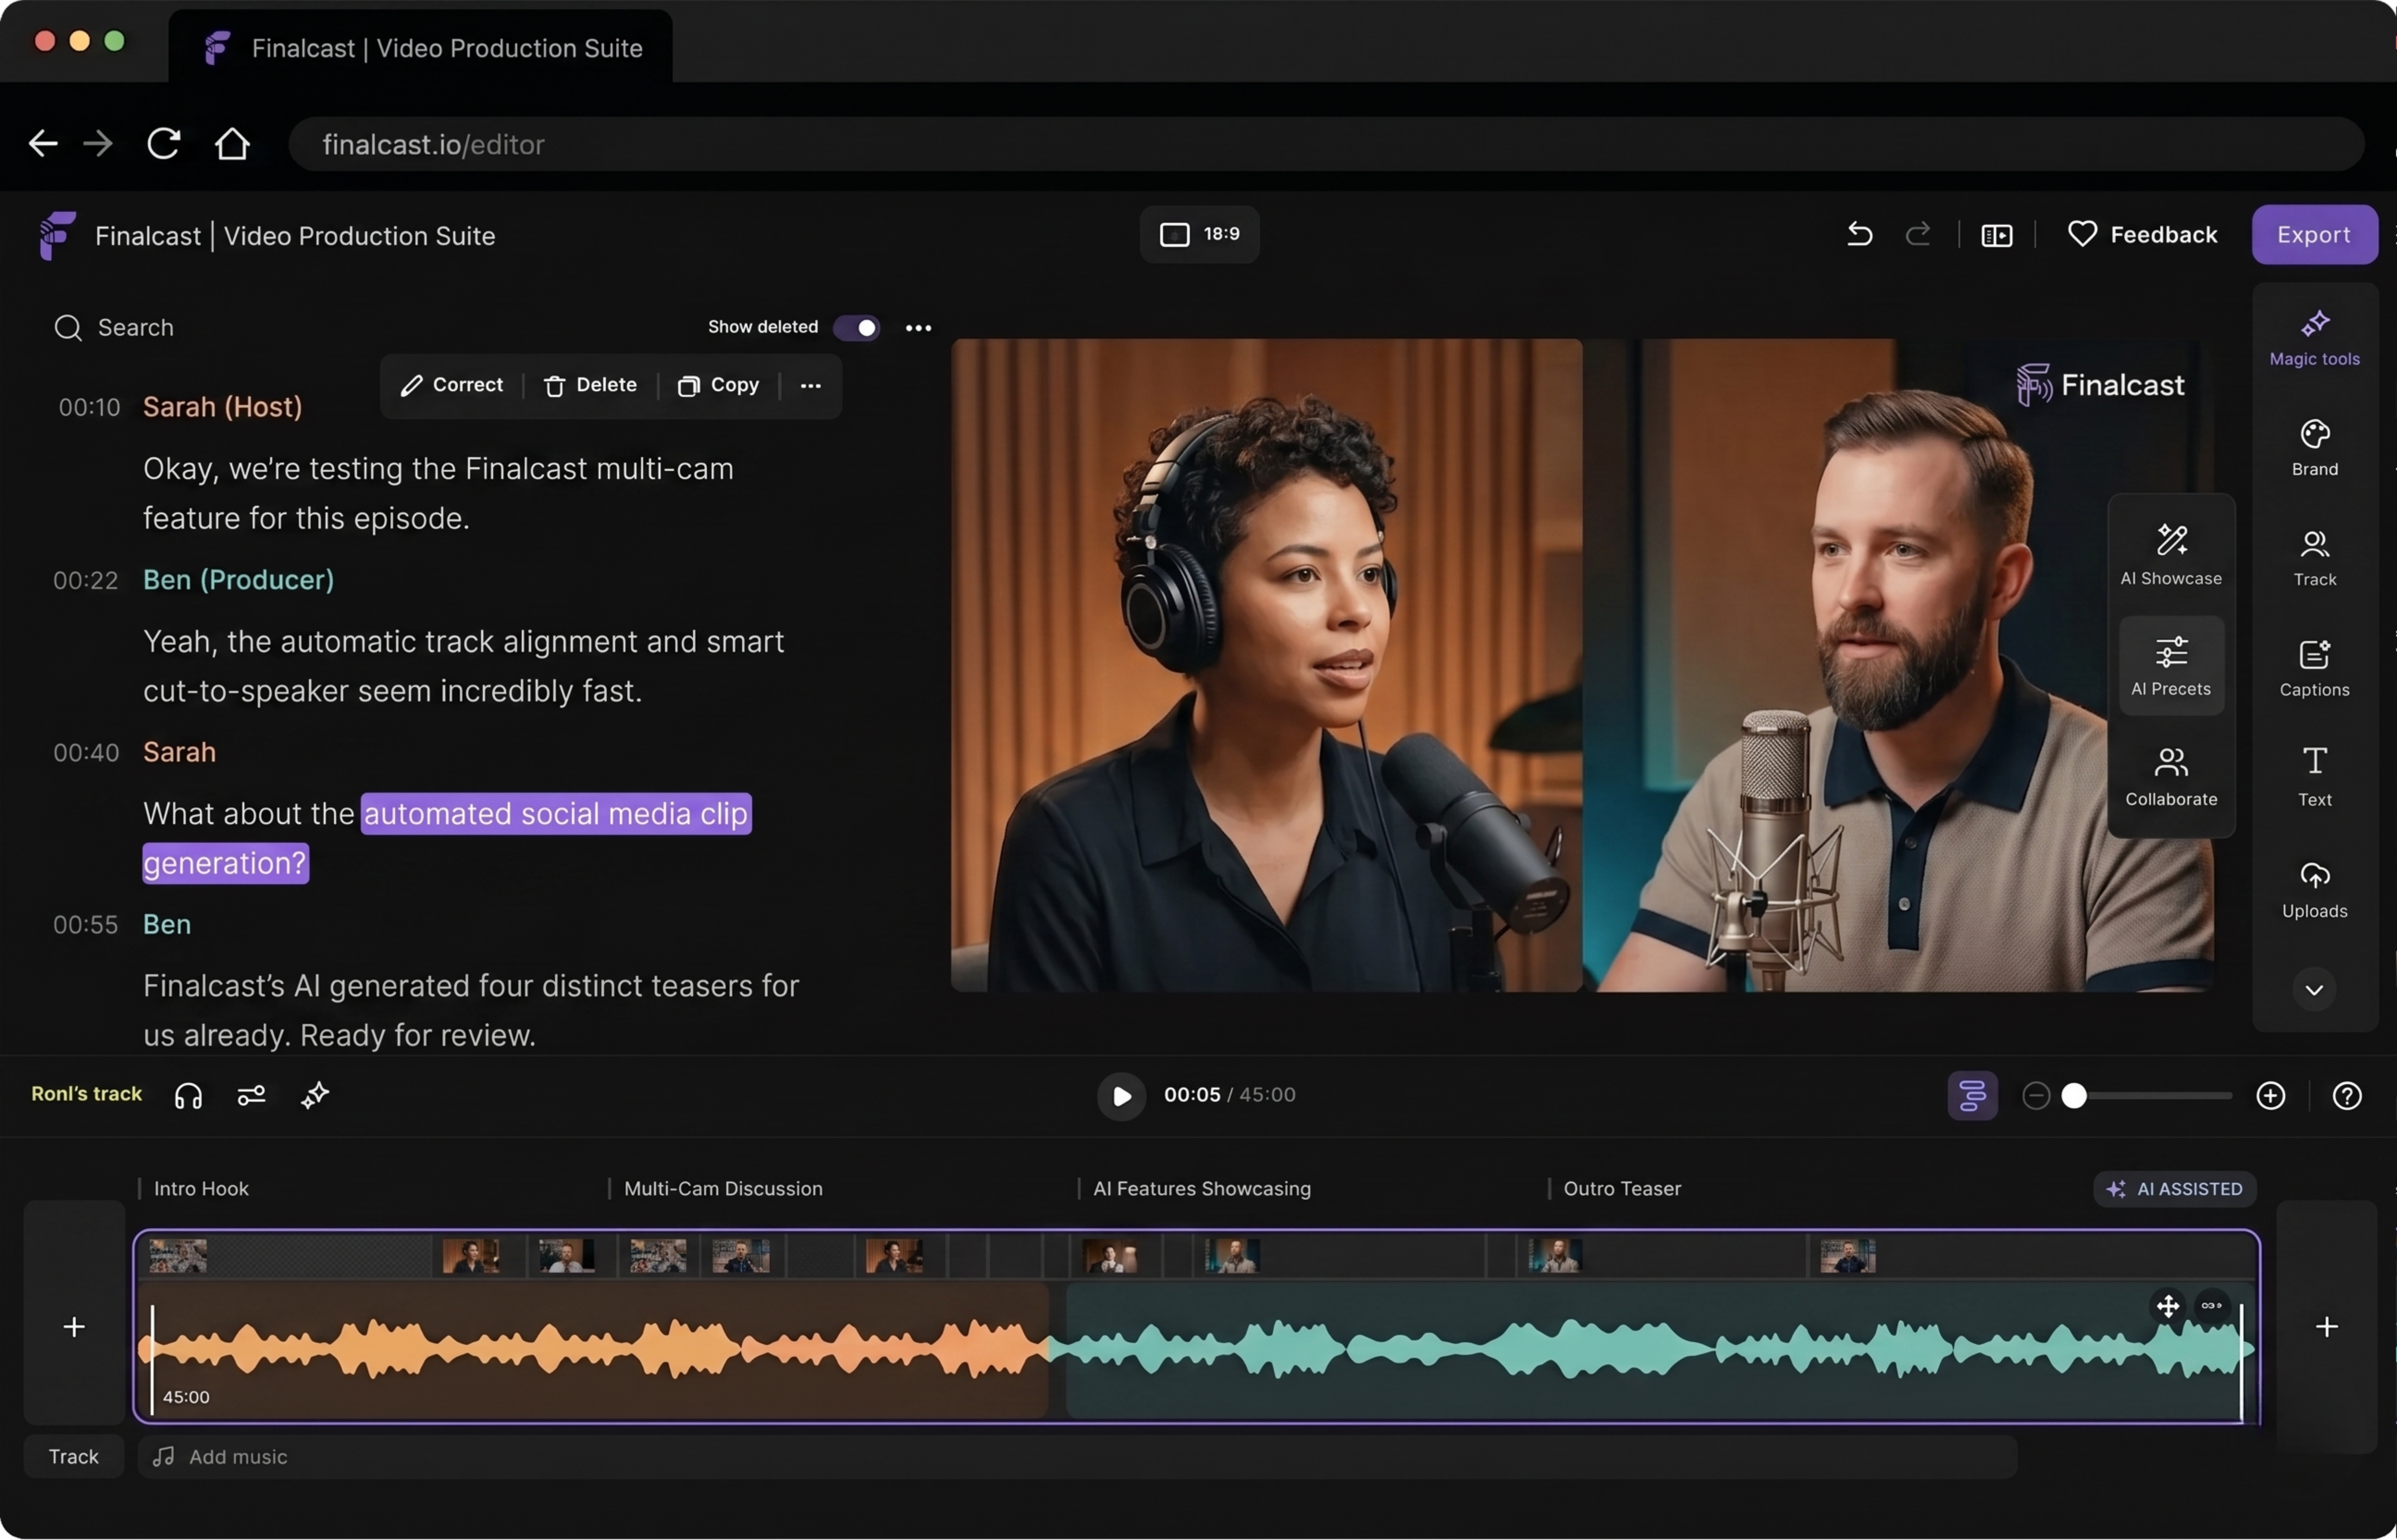Click the Finalcast logo in app header
The width and height of the screenshot is (2397, 1540).
click(x=57, y=235)
